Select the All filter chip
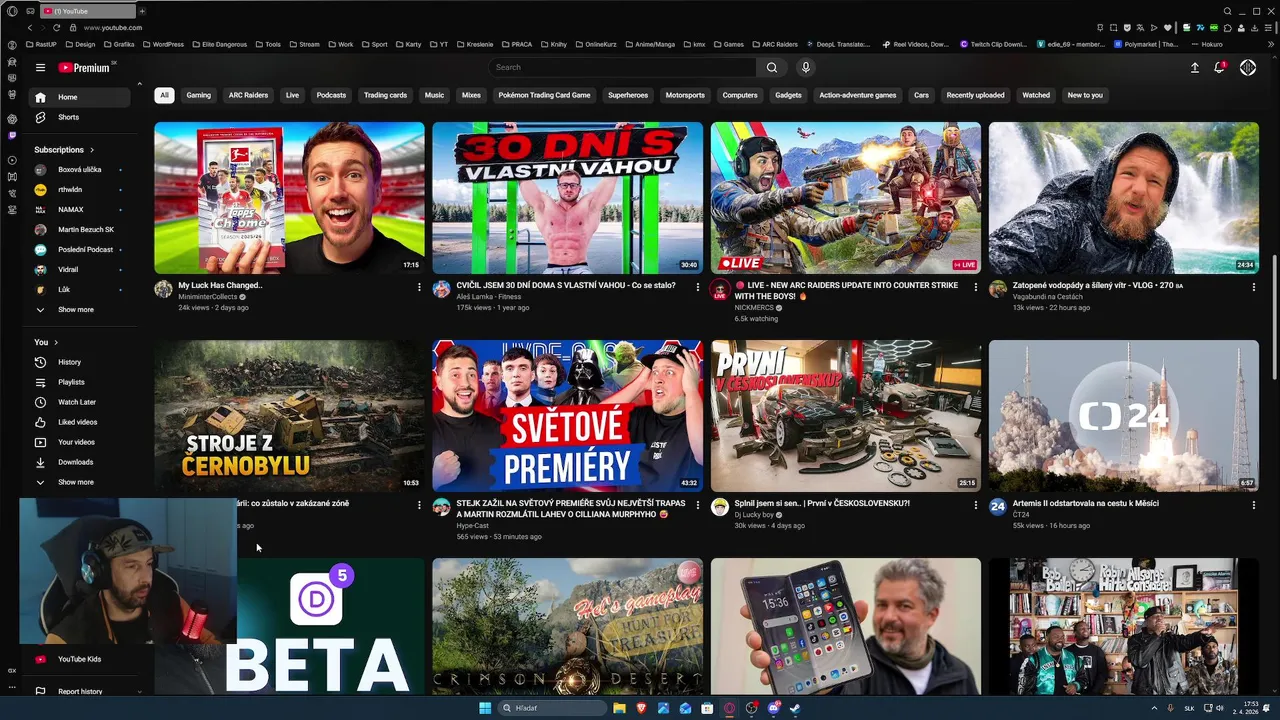 pos(164,95)
